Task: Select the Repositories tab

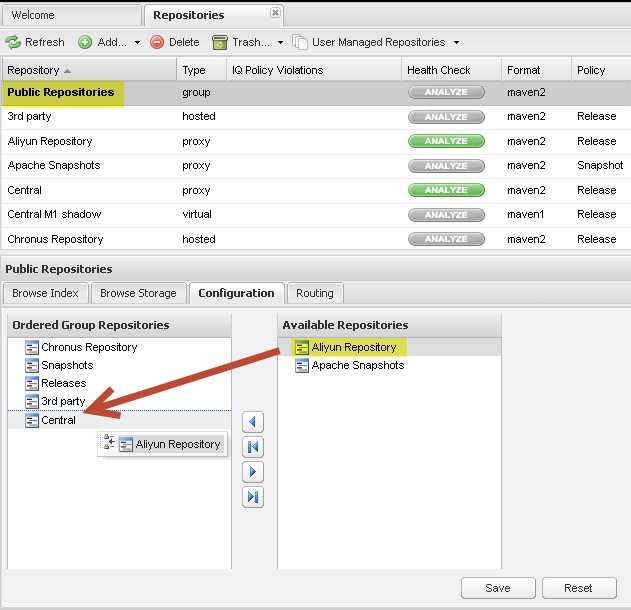Action: coord(213,15)
